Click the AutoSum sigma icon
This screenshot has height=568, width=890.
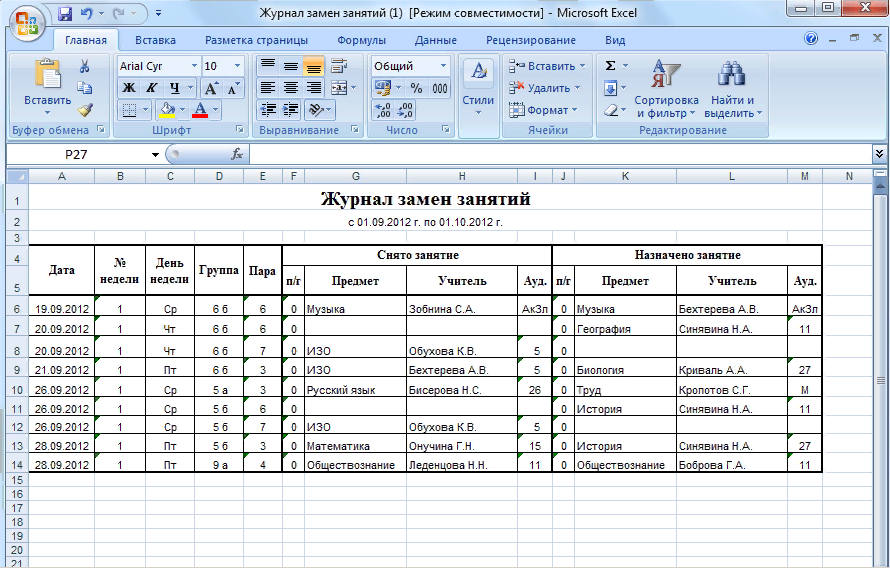610,66
